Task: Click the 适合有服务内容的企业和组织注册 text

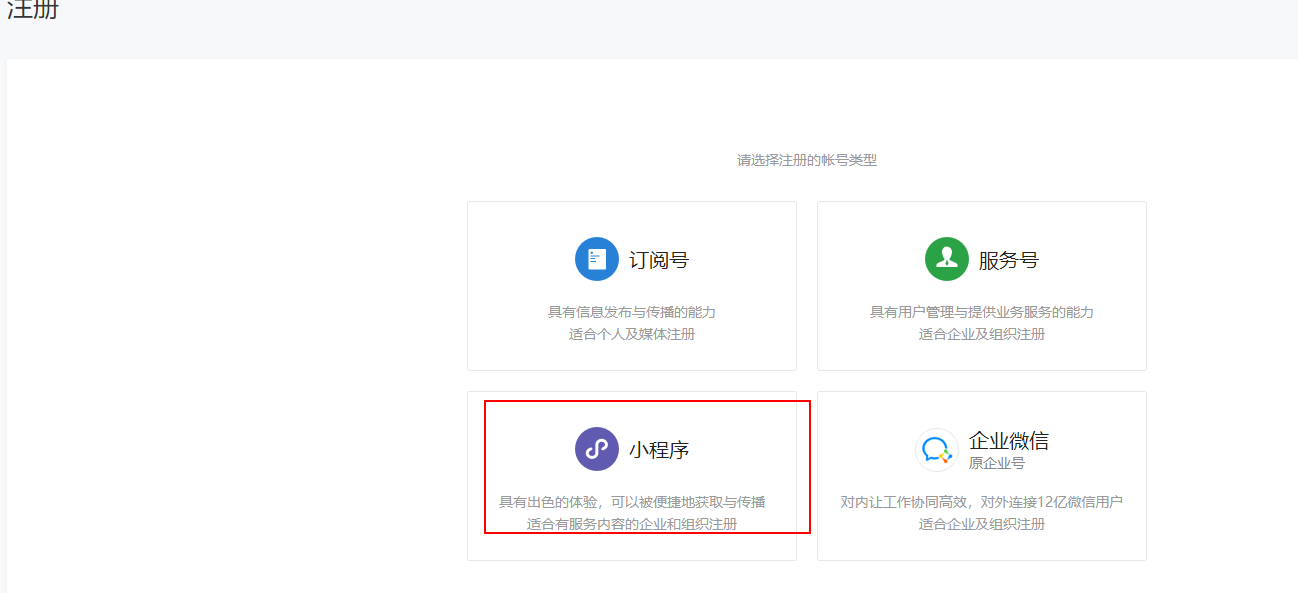Action: tap(631, 524)
